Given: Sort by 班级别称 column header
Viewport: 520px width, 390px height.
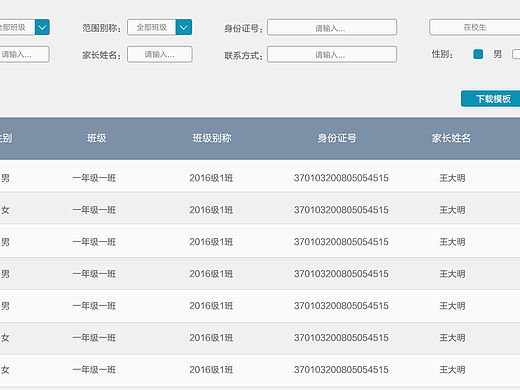Looking at the screenshot, I should pos(212,138).
